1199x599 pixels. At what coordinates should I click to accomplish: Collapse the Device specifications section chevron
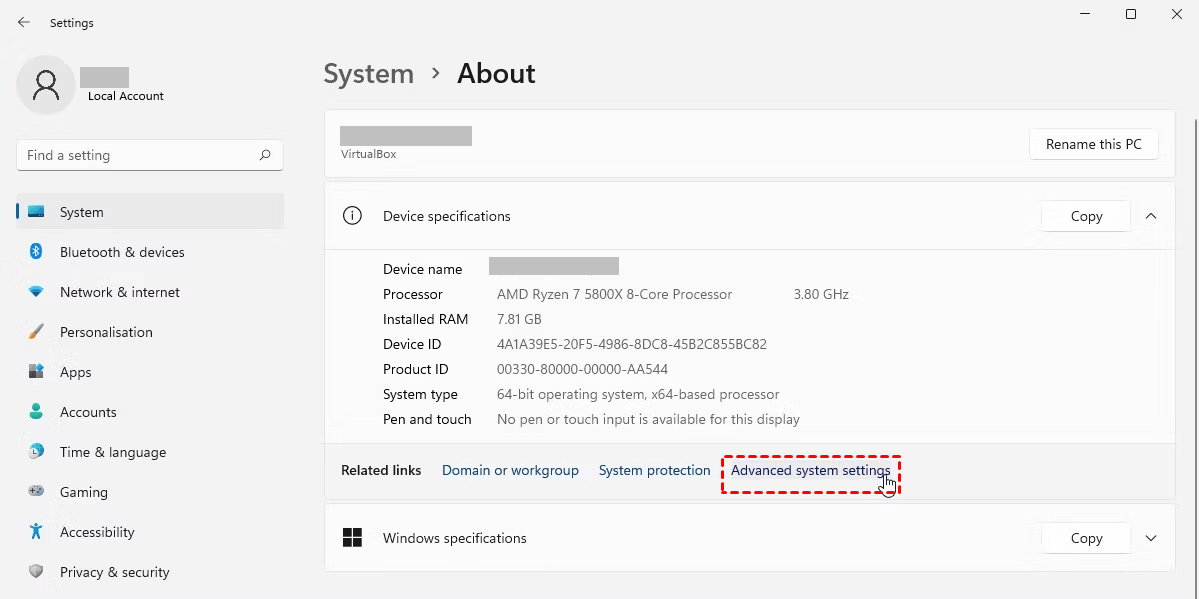coord(1151,216)
